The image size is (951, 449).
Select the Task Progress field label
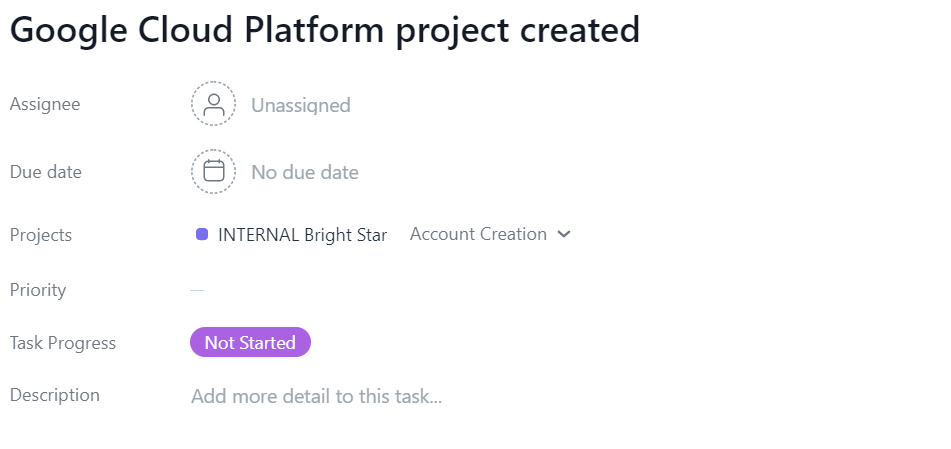point(63,343)
